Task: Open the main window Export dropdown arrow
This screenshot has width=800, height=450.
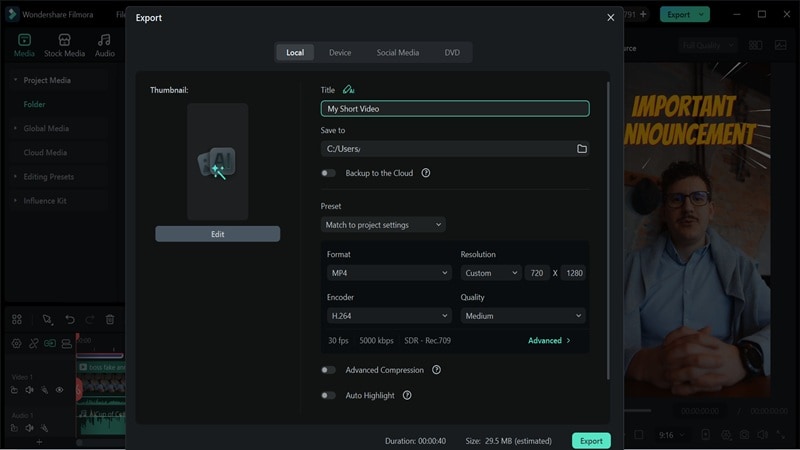Action: click(702, 14)
